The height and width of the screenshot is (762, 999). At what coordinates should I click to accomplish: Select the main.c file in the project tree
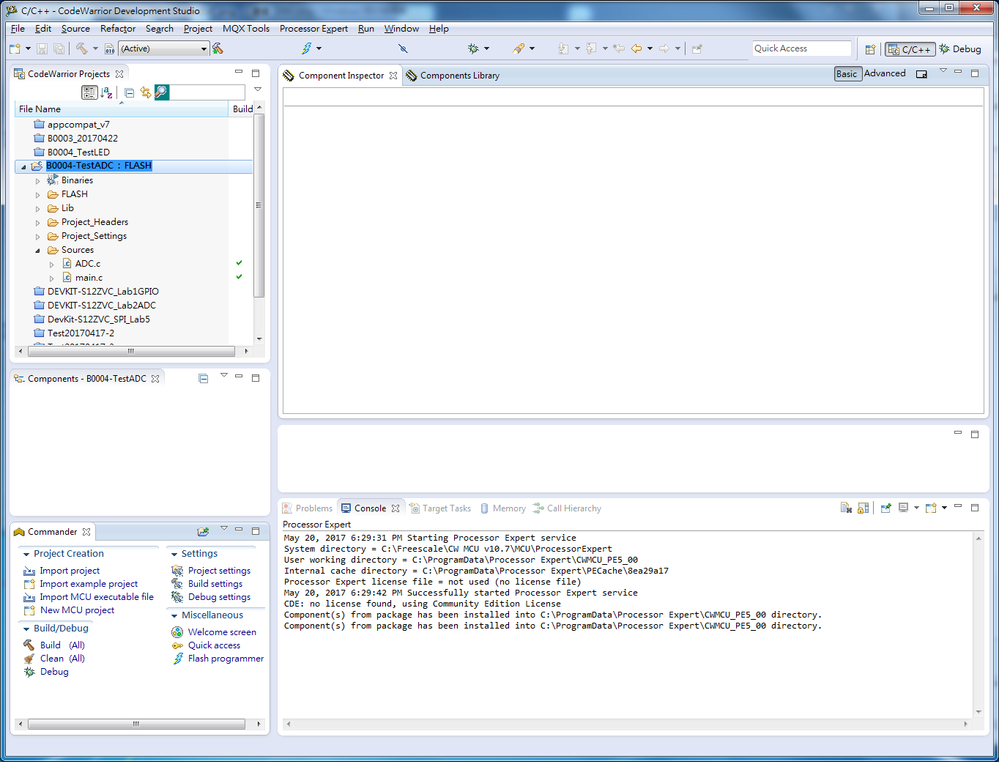point(89,278)
